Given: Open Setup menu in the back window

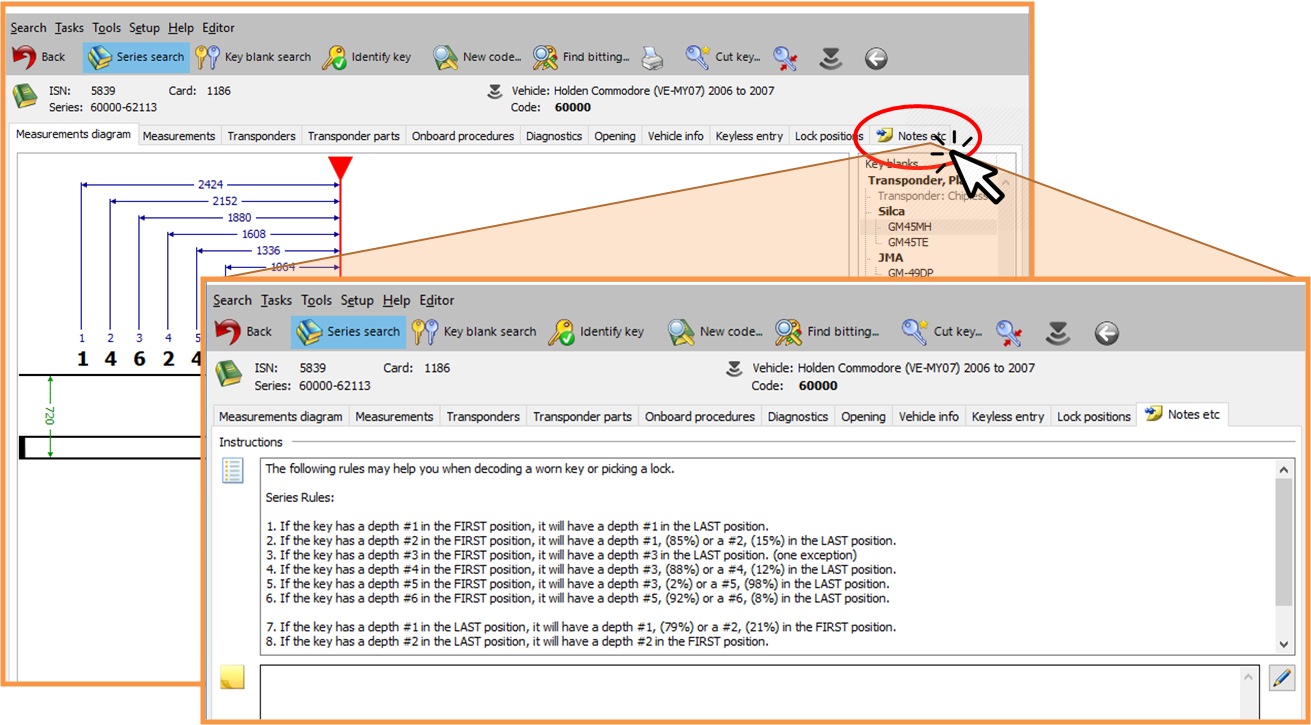Looking at the screenshot, I should 144,28.
